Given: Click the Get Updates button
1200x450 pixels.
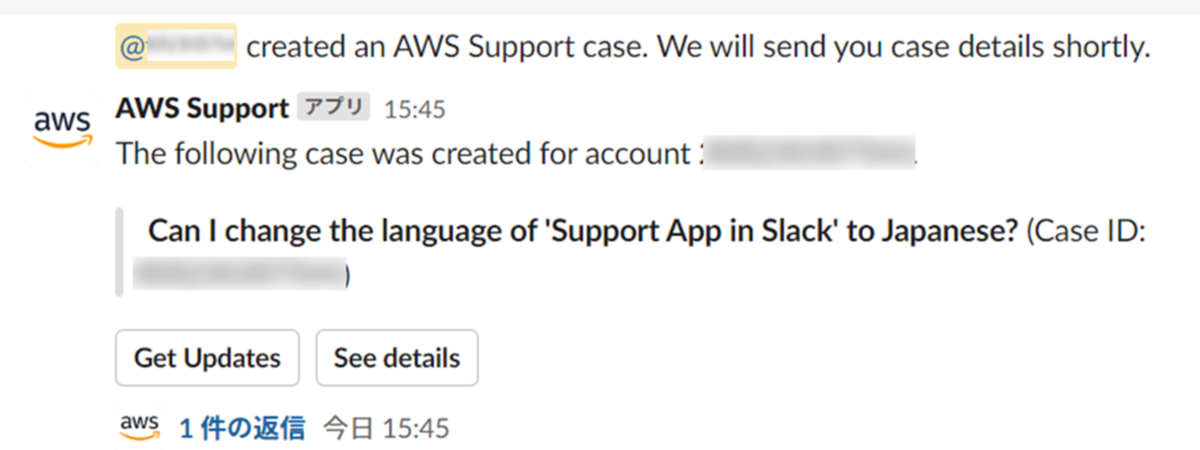Looking at the screenshot, I should point(207,358).
